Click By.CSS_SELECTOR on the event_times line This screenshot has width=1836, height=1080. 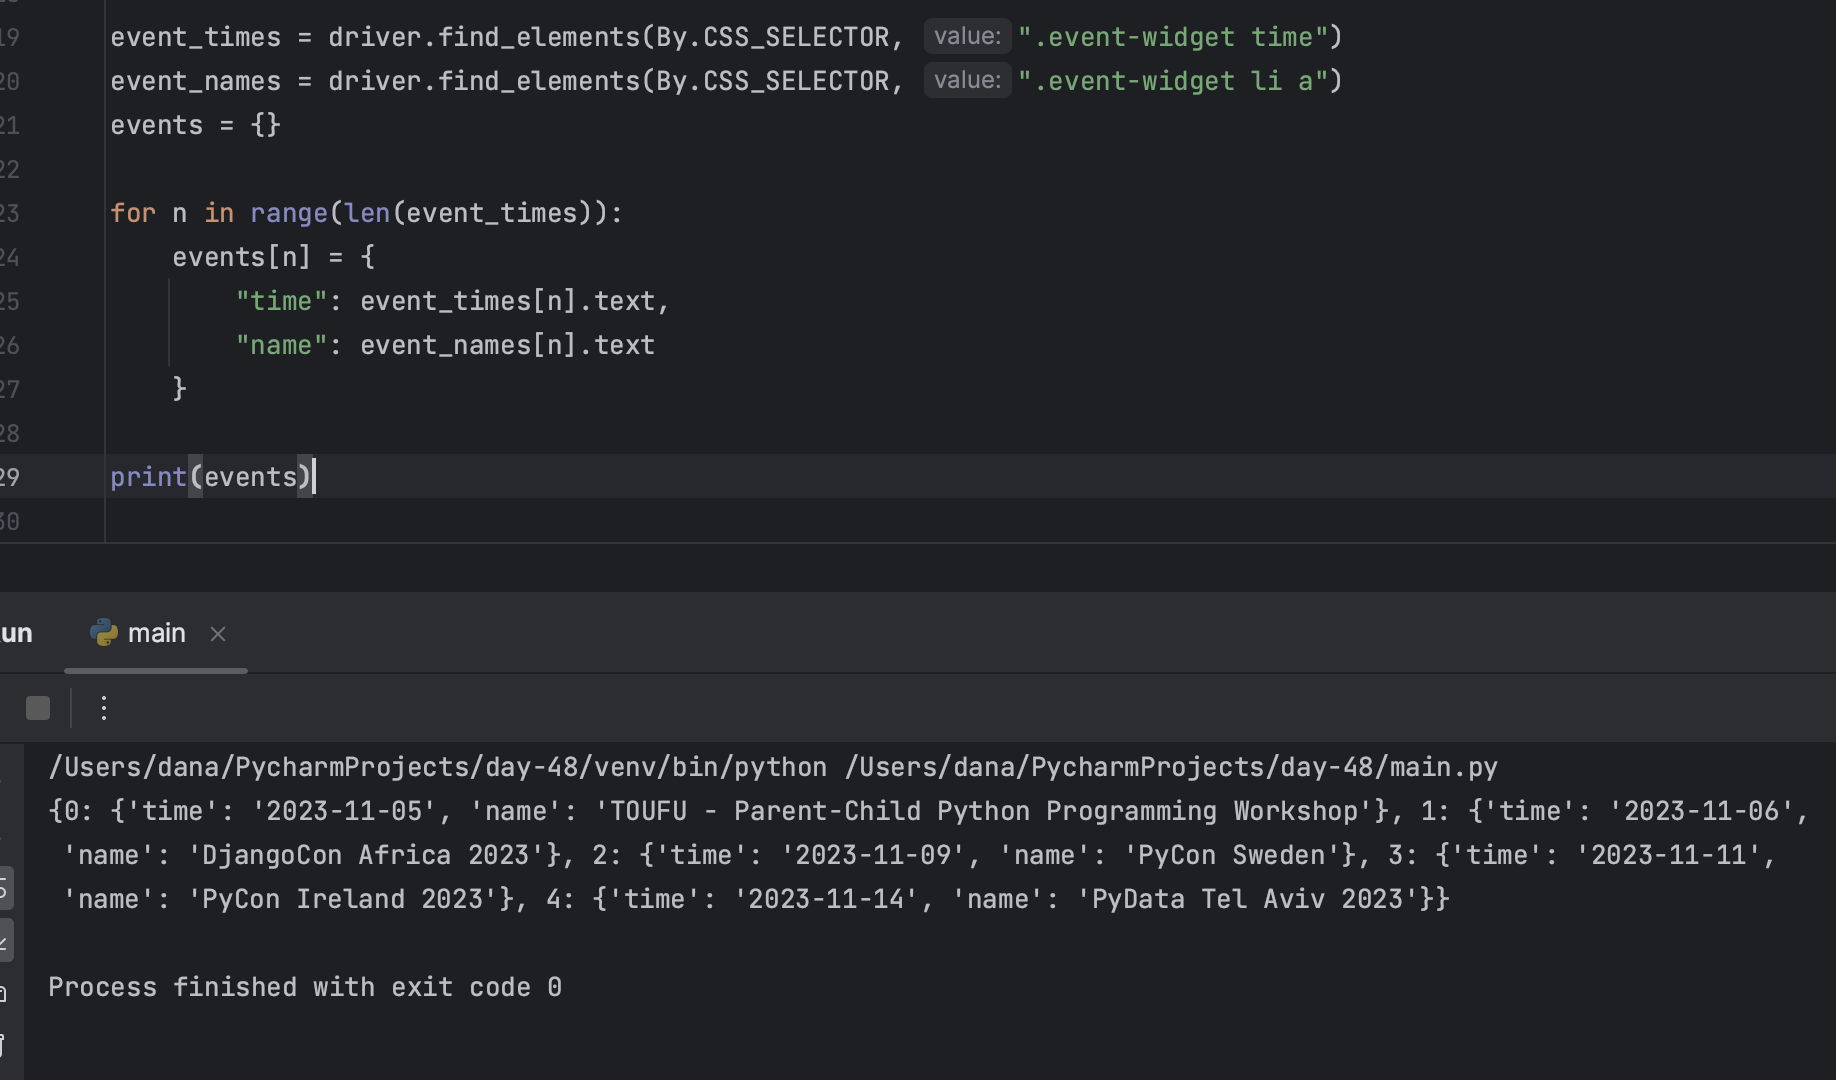773,37
